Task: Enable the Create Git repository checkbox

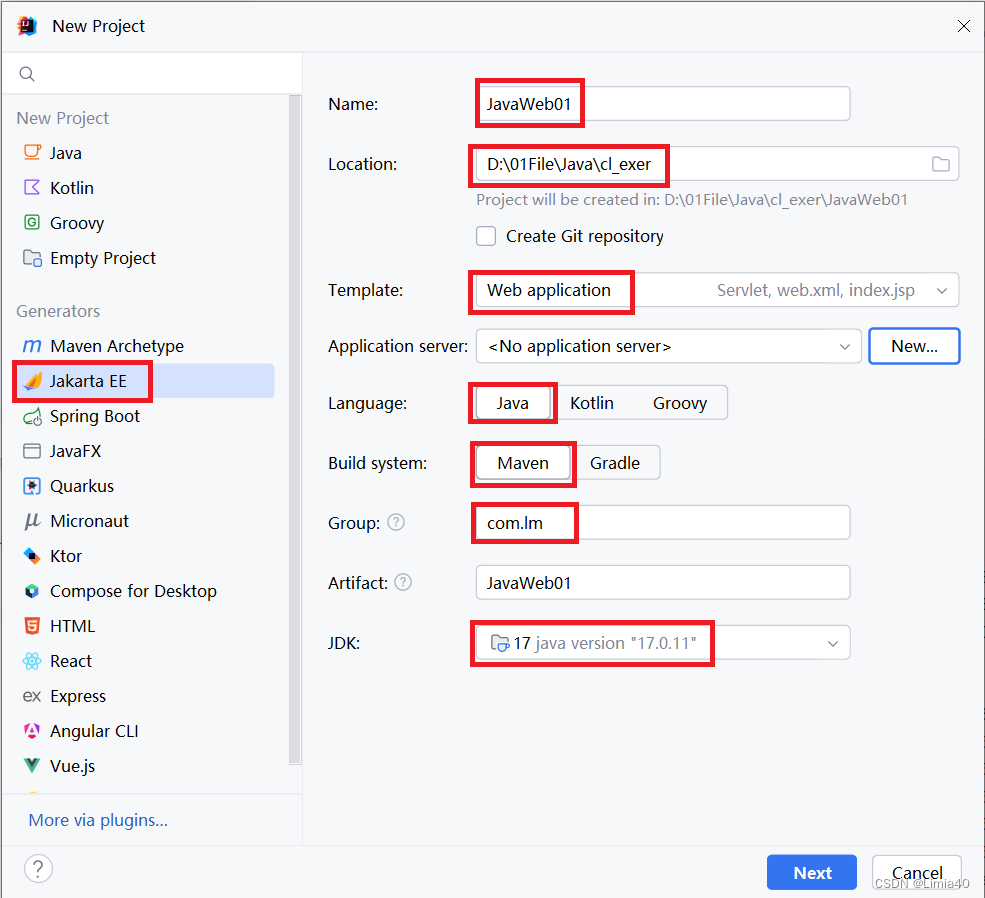Action: [x=486, y=236]
